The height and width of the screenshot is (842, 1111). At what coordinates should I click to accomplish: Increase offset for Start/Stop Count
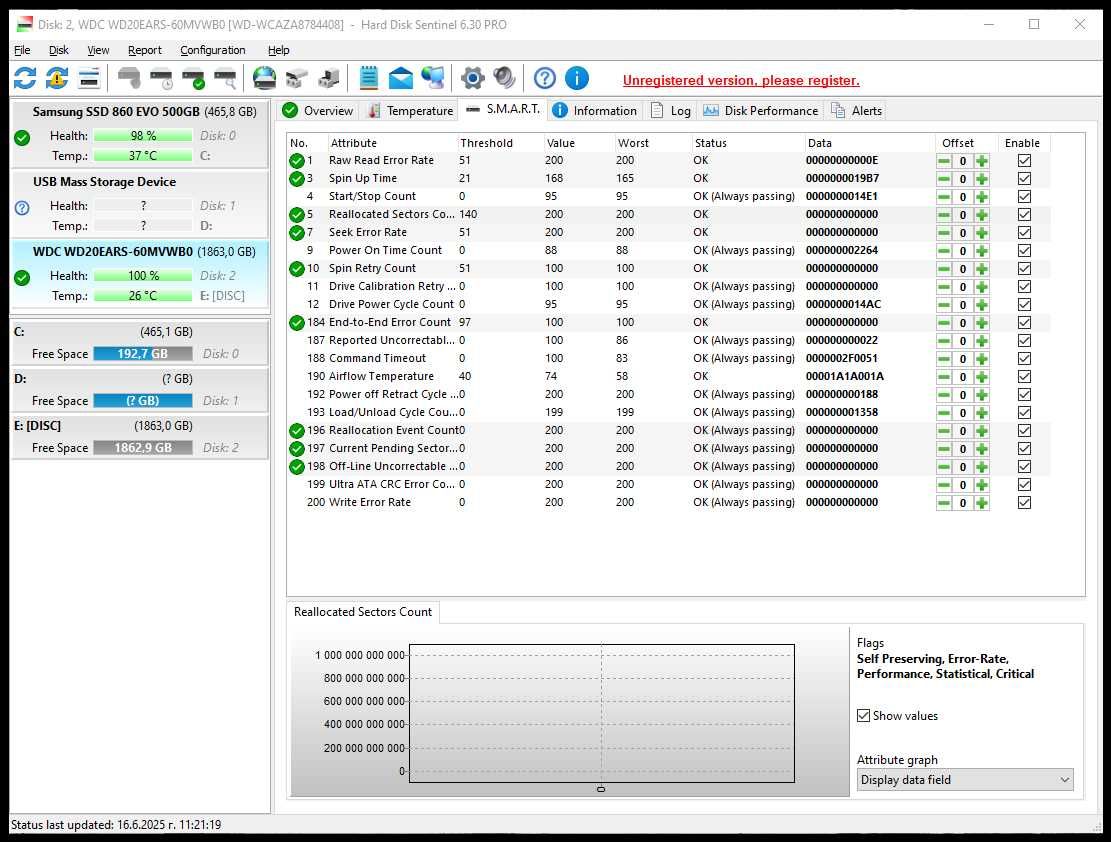tap(981, 197)
